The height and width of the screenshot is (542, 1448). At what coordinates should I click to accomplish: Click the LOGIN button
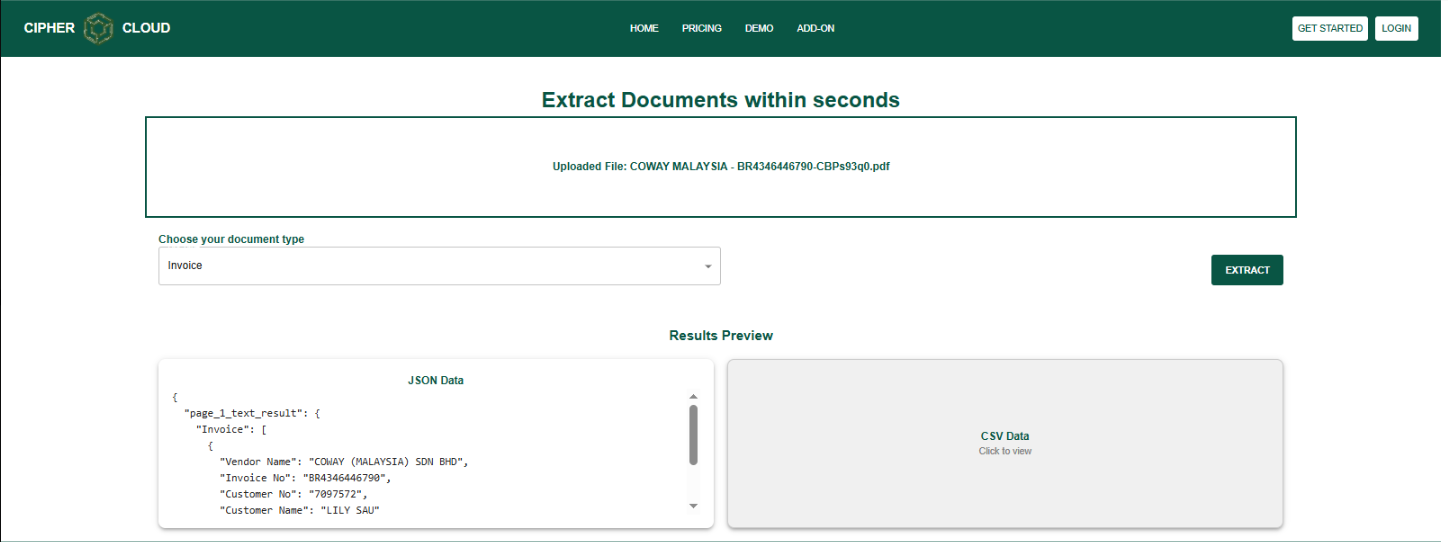pyautogui.click(x=1396, y=28)
